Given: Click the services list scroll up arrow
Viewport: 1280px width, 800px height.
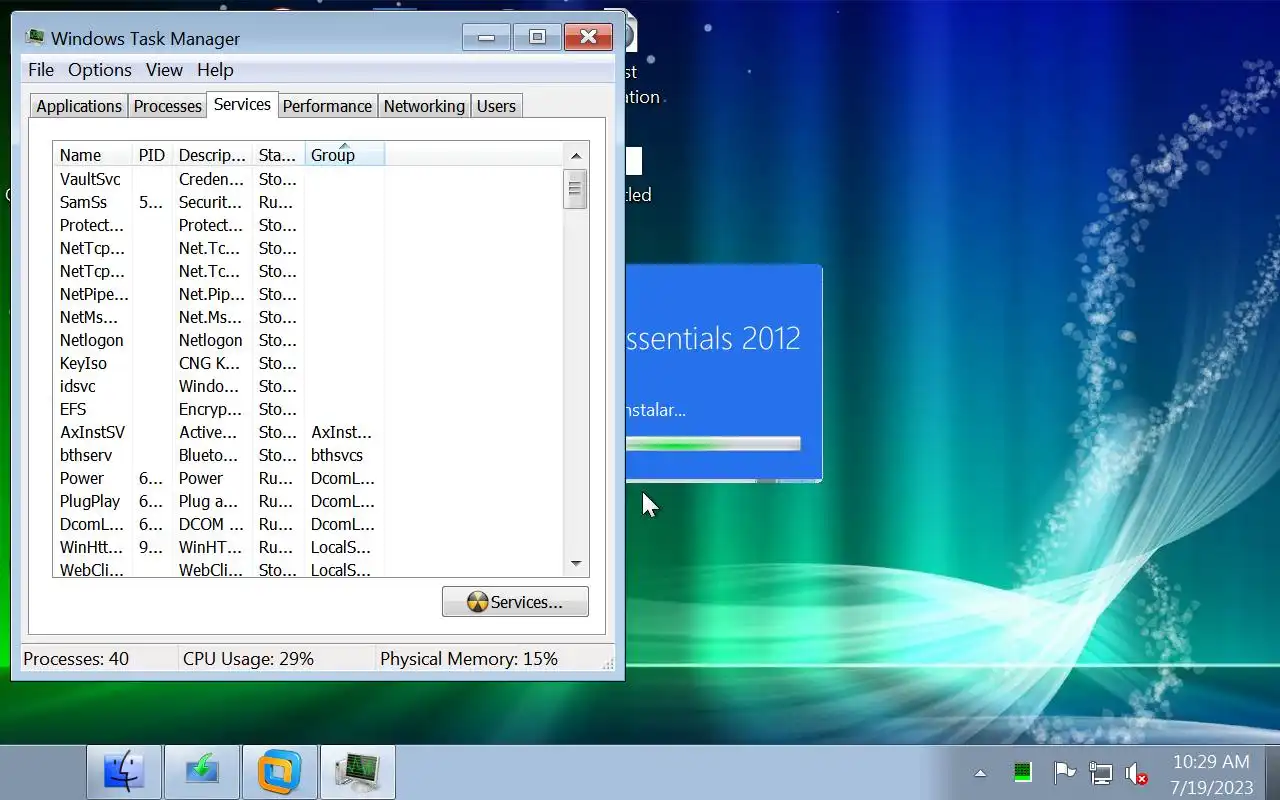Looking at the screenshot, I should pyautogui.click(x=576, y=155).
